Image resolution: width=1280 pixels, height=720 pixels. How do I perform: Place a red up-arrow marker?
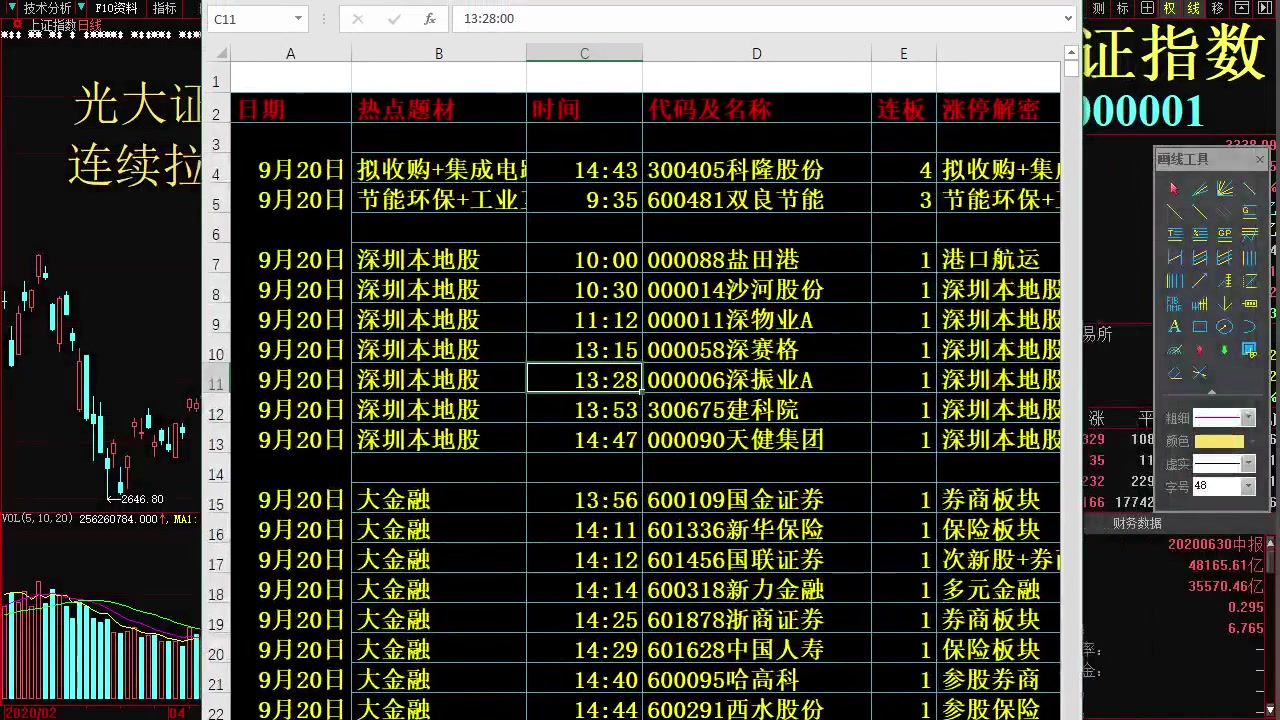click(1200, 350)
